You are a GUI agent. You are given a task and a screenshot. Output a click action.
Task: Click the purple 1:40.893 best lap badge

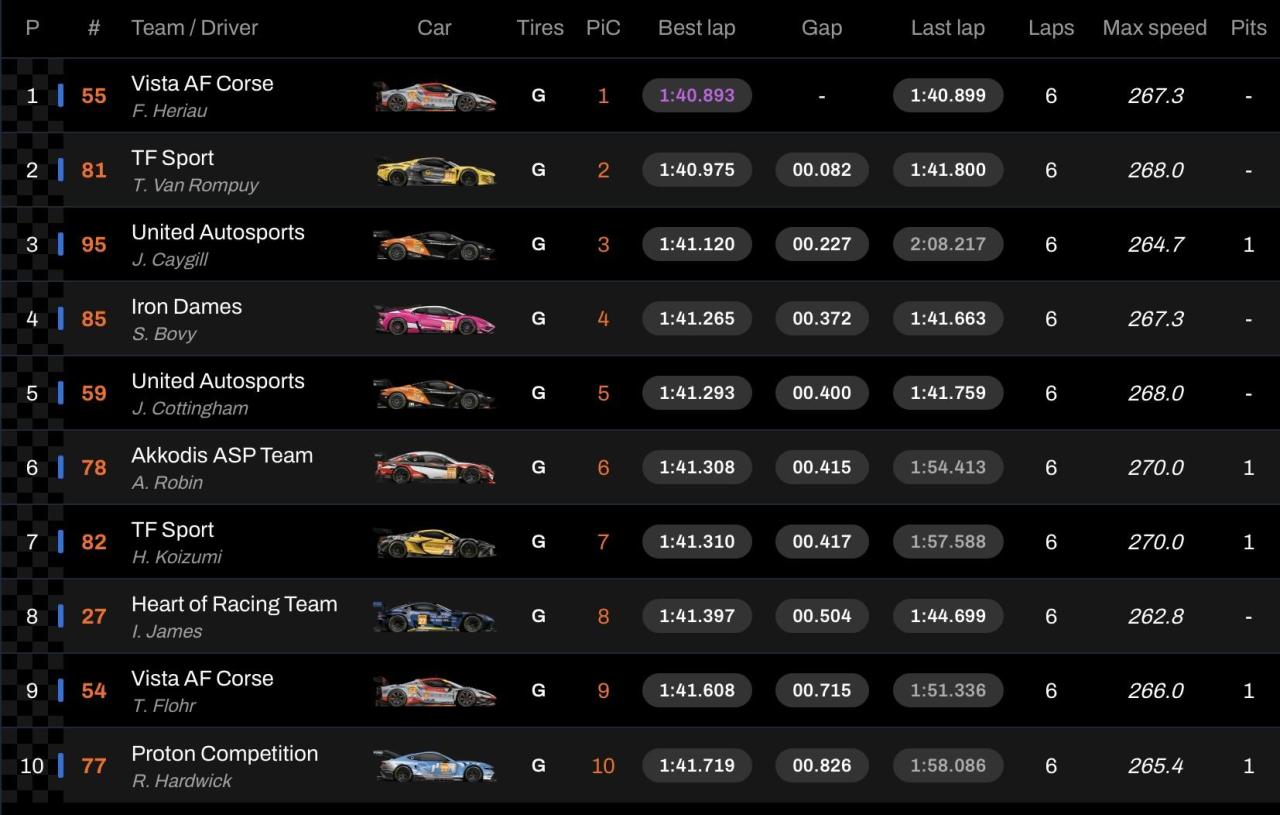(x=697, y=96)
